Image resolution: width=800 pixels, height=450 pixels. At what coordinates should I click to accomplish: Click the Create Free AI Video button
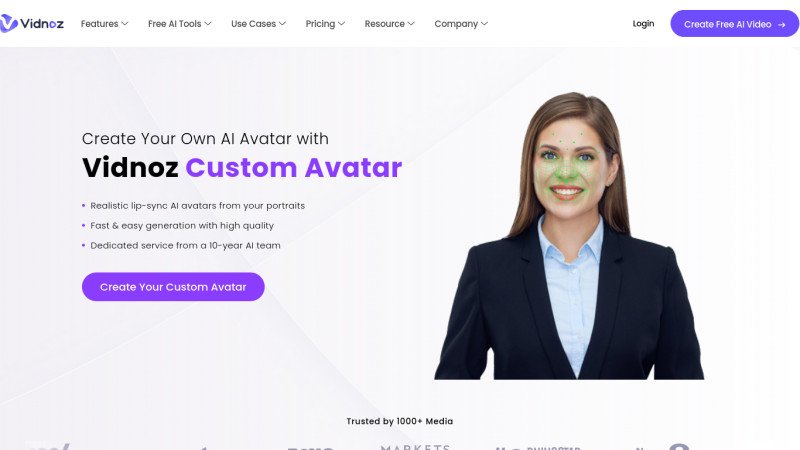[735, 23]
